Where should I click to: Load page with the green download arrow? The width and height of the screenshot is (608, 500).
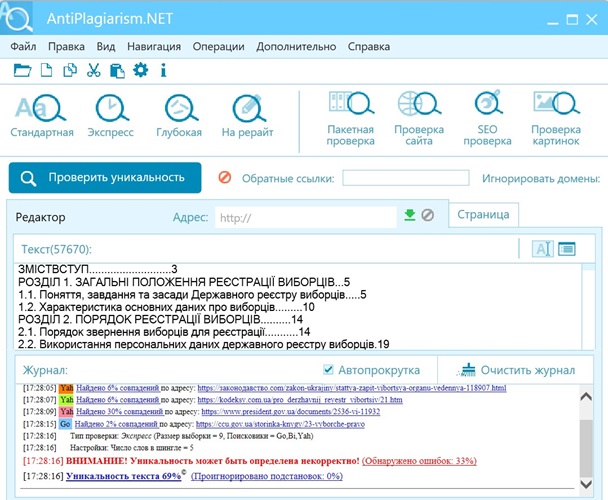[x=409, y=215]
